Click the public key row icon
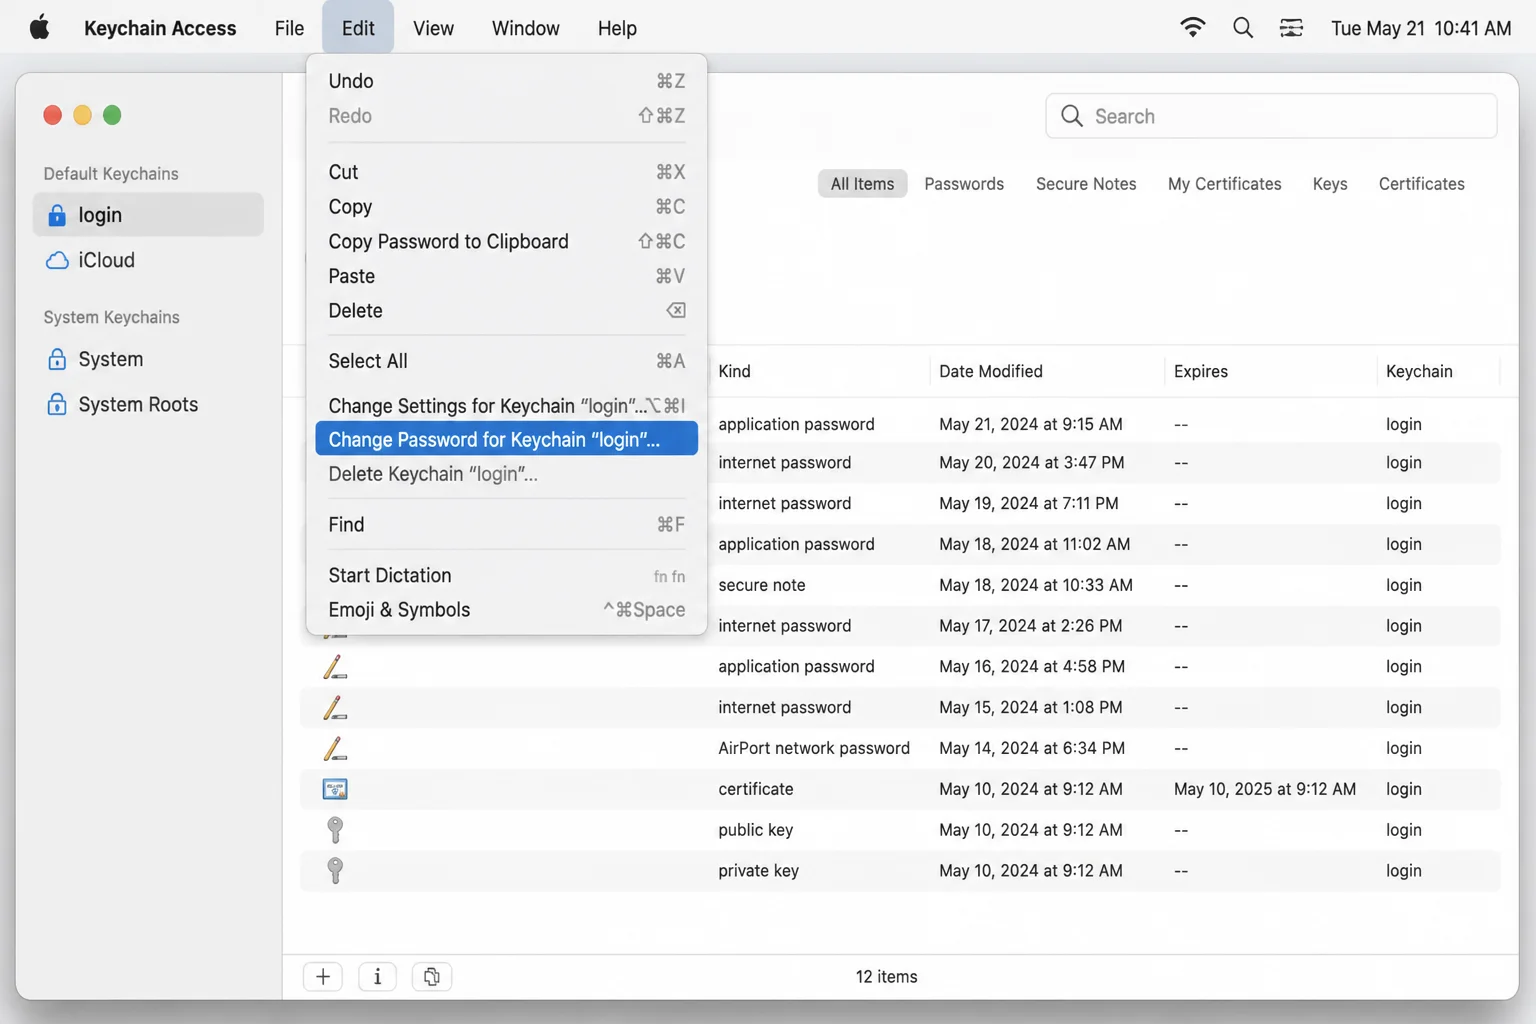This screenshot has height=1024, width=1536. pos(335,830)
